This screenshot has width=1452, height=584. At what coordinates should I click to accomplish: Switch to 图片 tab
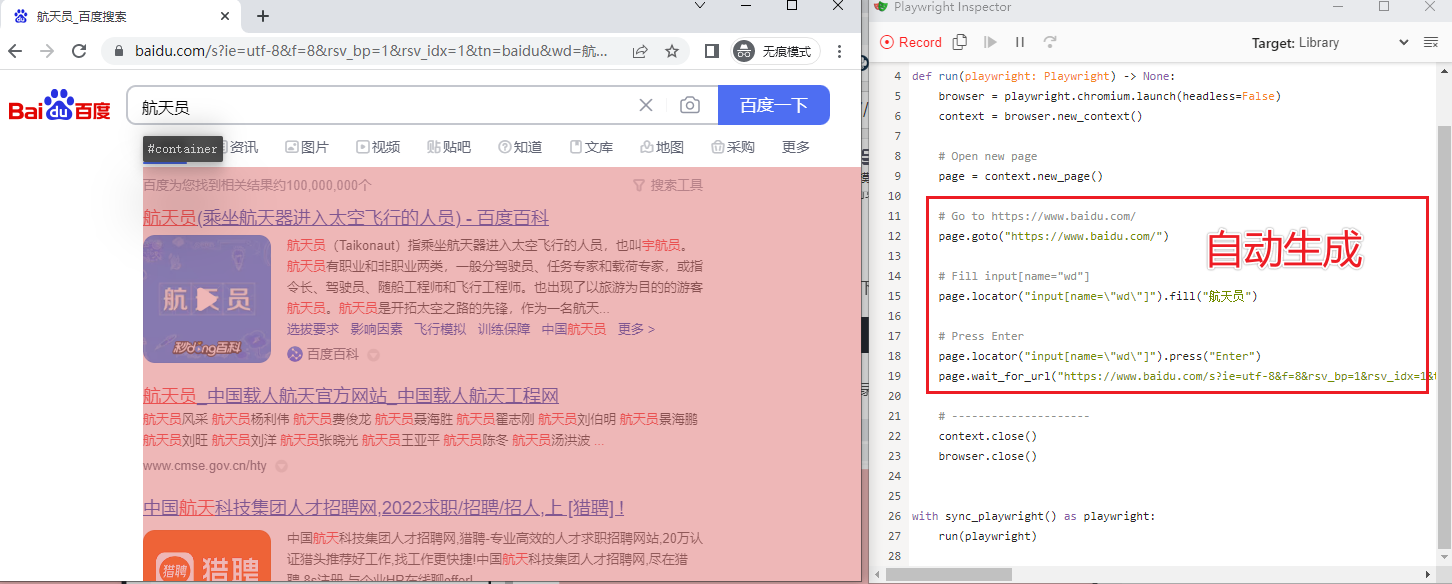[307, 147]
